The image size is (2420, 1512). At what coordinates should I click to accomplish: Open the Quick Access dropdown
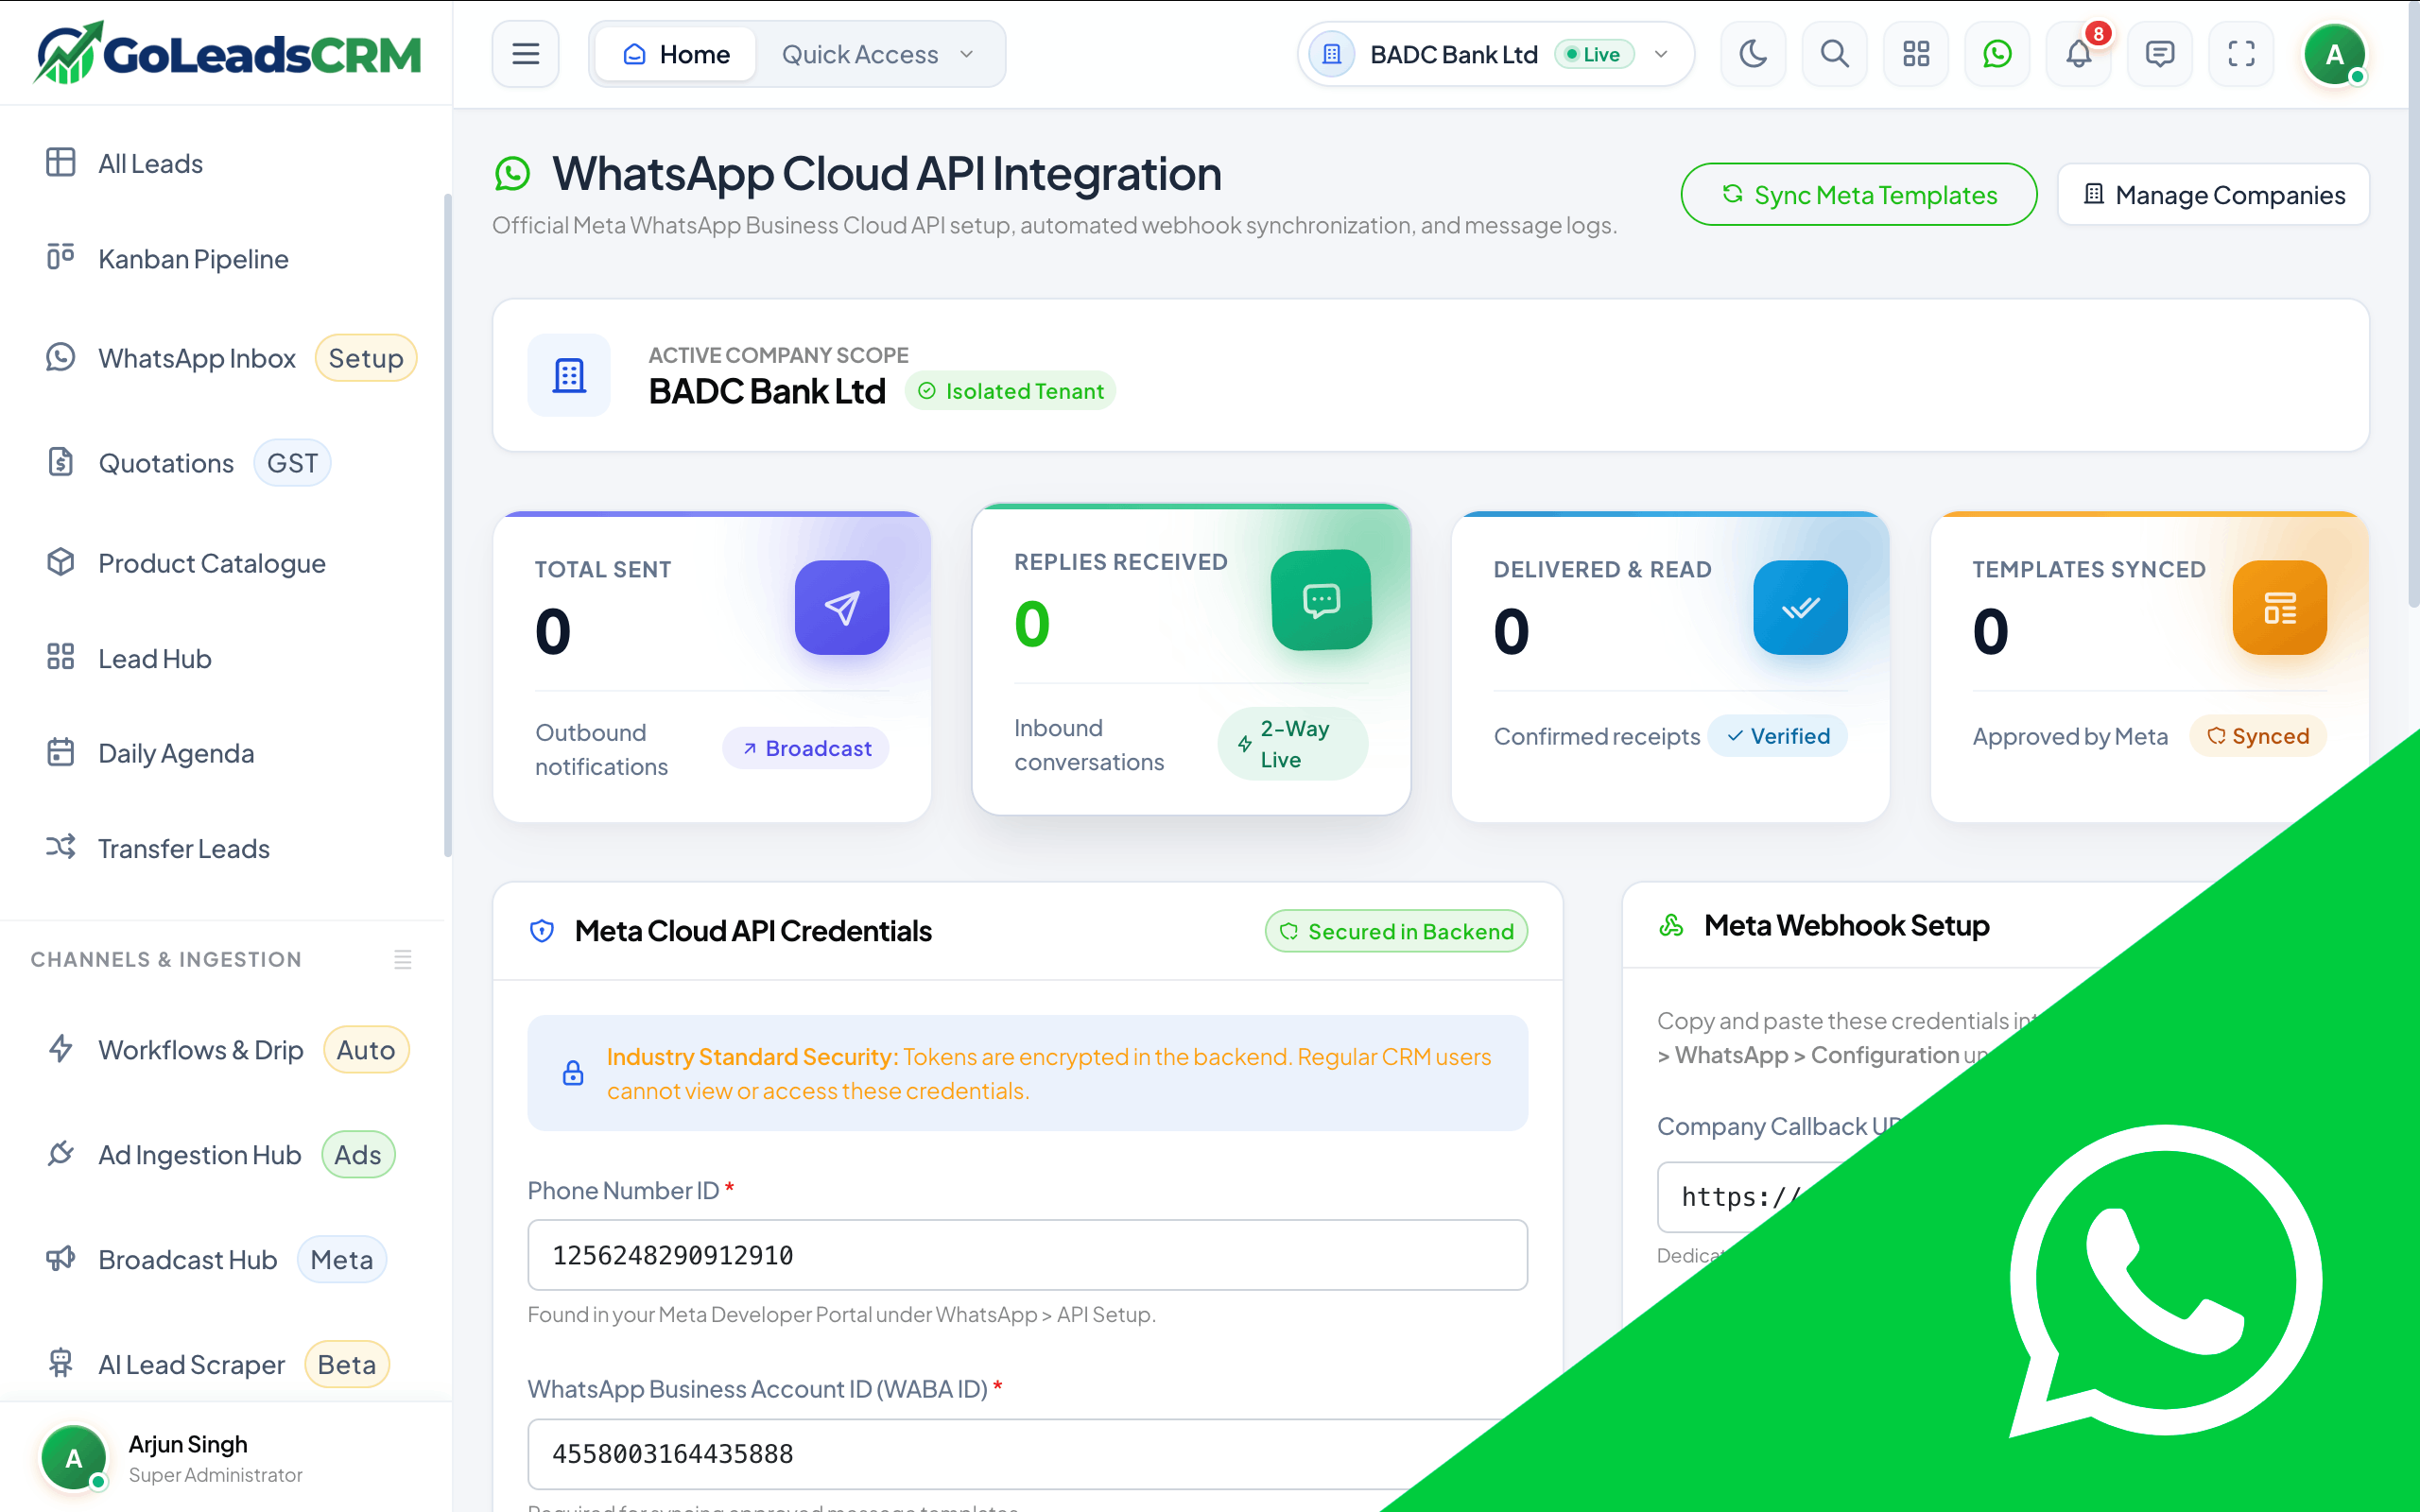point(878,54)
